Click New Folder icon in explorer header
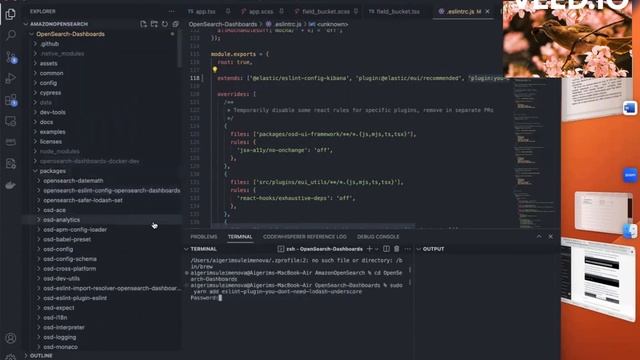640x360 pixels. click(154, 24)
